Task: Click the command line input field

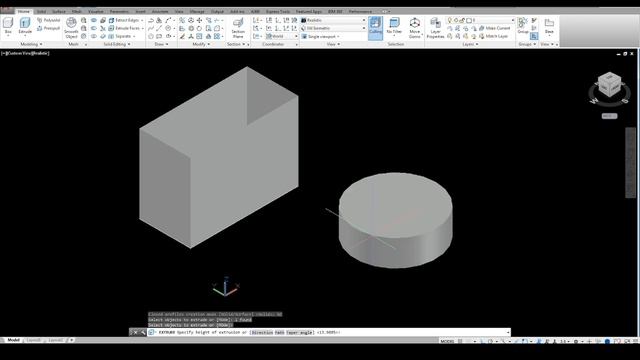Action: (x=329, y=332)
